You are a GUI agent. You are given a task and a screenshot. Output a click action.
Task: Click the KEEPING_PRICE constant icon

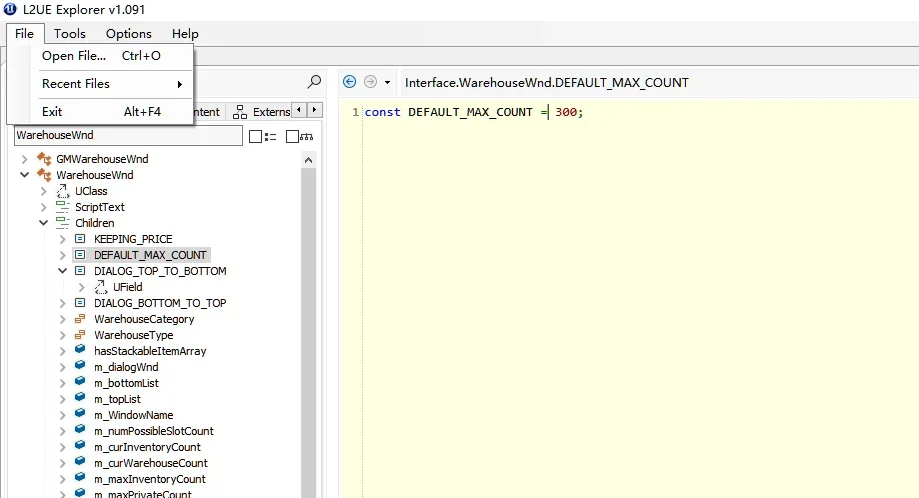pyautogui.click(x=80, y=238)
